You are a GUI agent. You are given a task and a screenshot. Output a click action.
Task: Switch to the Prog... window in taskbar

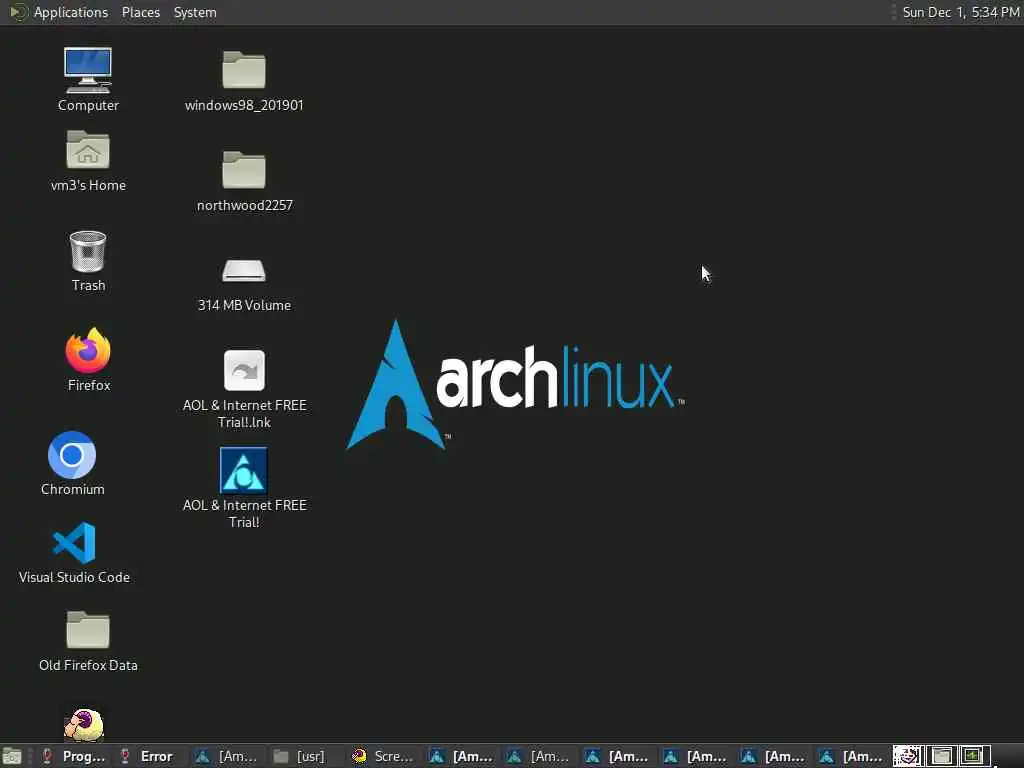click(73, 756)
